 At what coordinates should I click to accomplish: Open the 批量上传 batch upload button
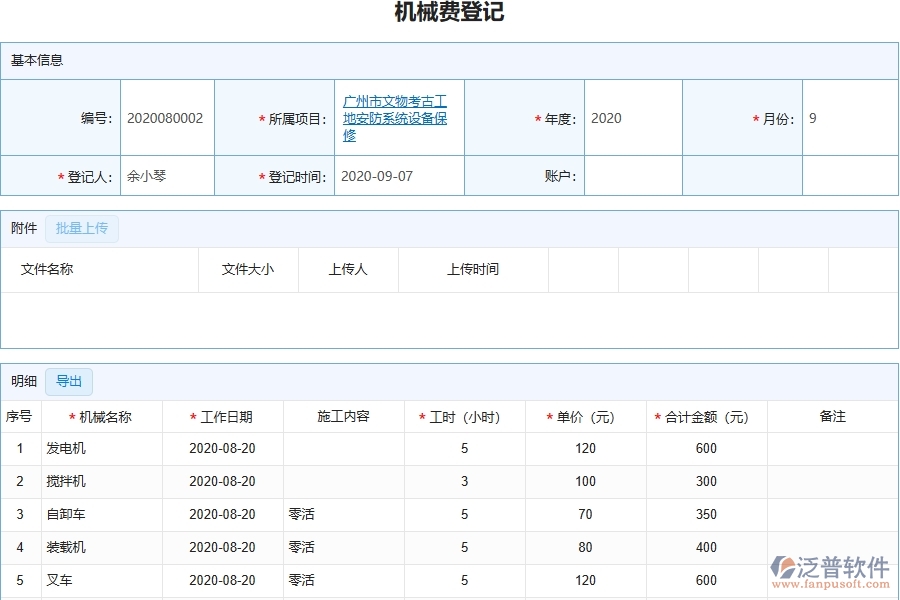(x=82, y=228)
